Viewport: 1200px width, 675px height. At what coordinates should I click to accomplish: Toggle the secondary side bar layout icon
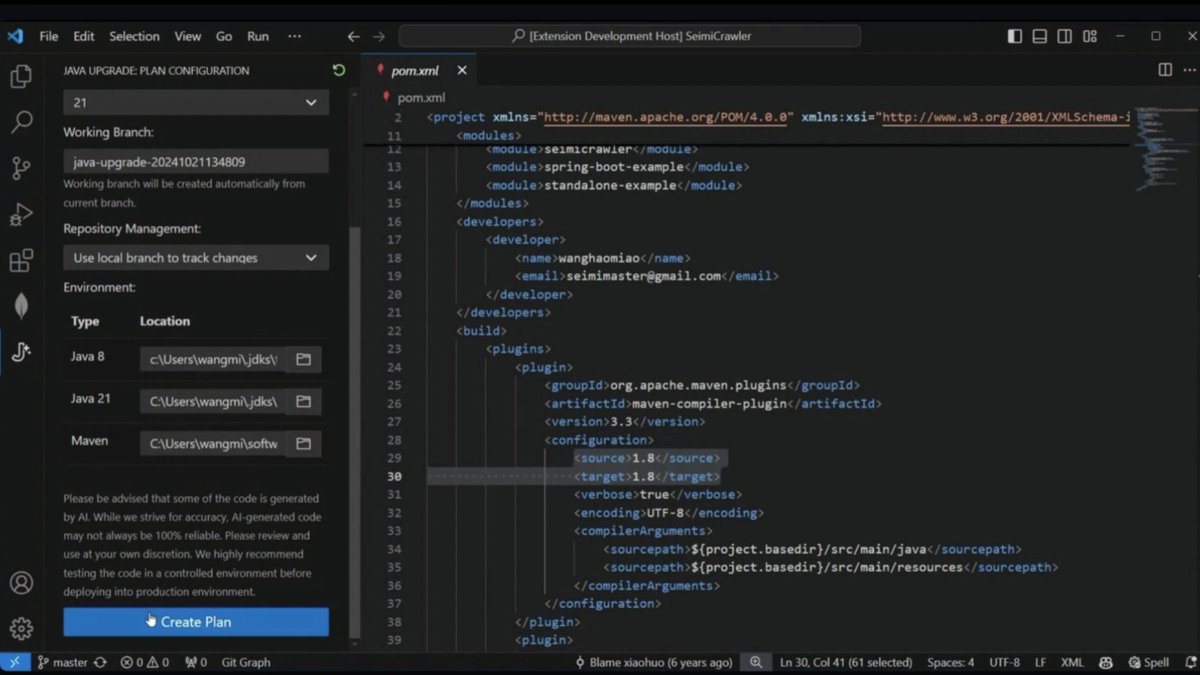click(1065, 36)
